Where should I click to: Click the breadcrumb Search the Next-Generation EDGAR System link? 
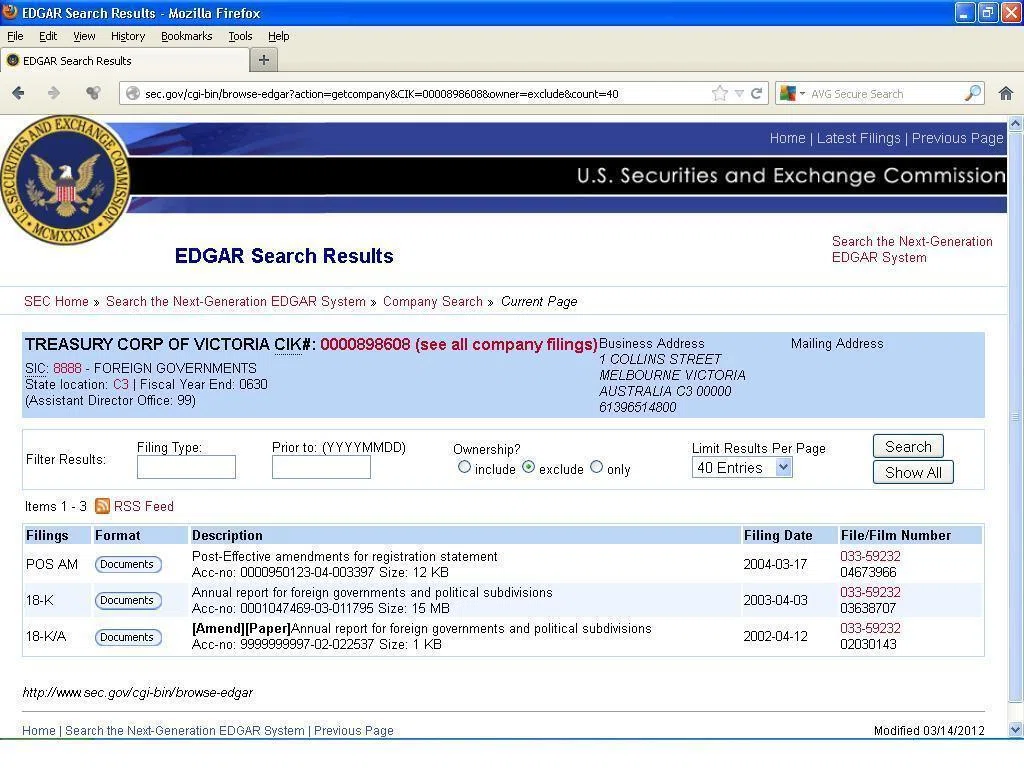coord(236,301)
